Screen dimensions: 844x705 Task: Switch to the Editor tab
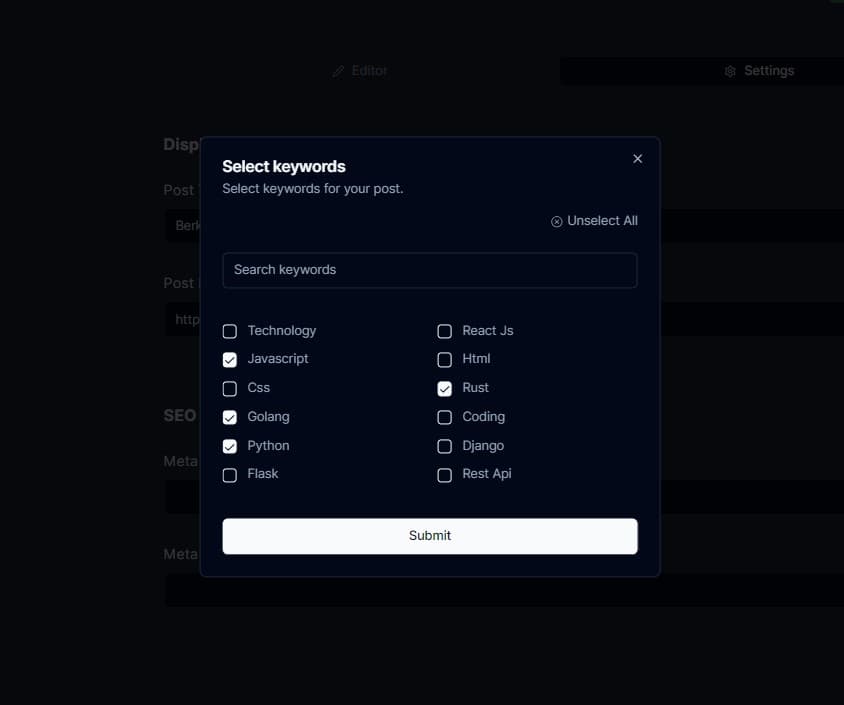[x=360, y=71]
